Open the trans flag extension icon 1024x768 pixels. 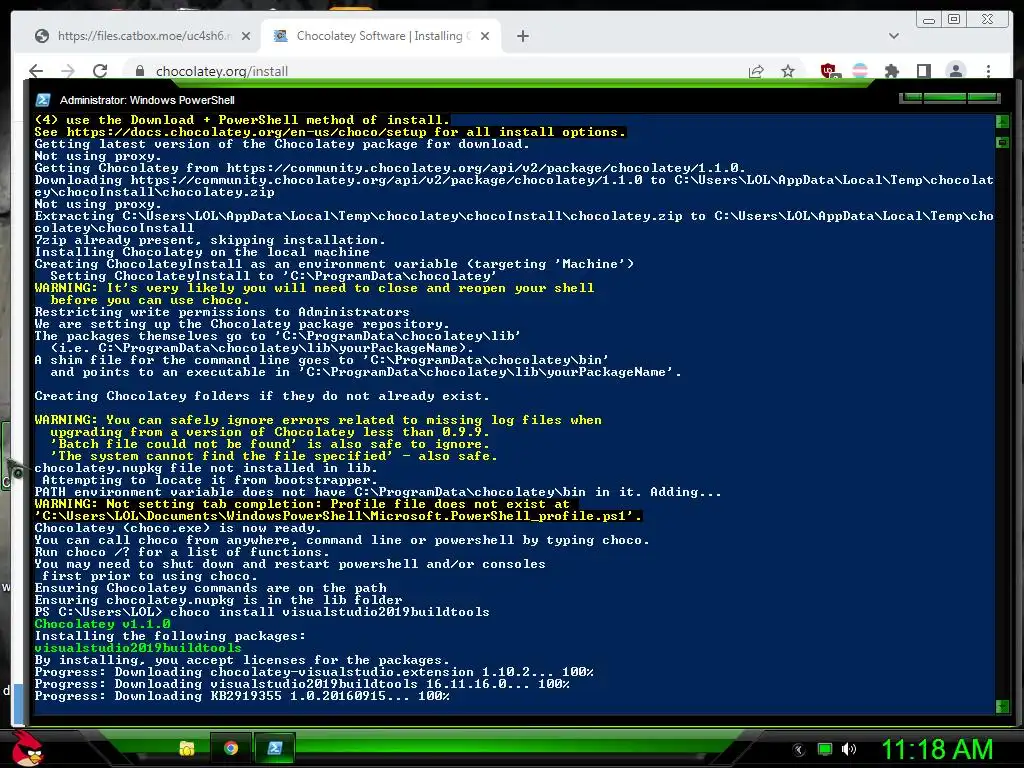click(x=861, y=71)
